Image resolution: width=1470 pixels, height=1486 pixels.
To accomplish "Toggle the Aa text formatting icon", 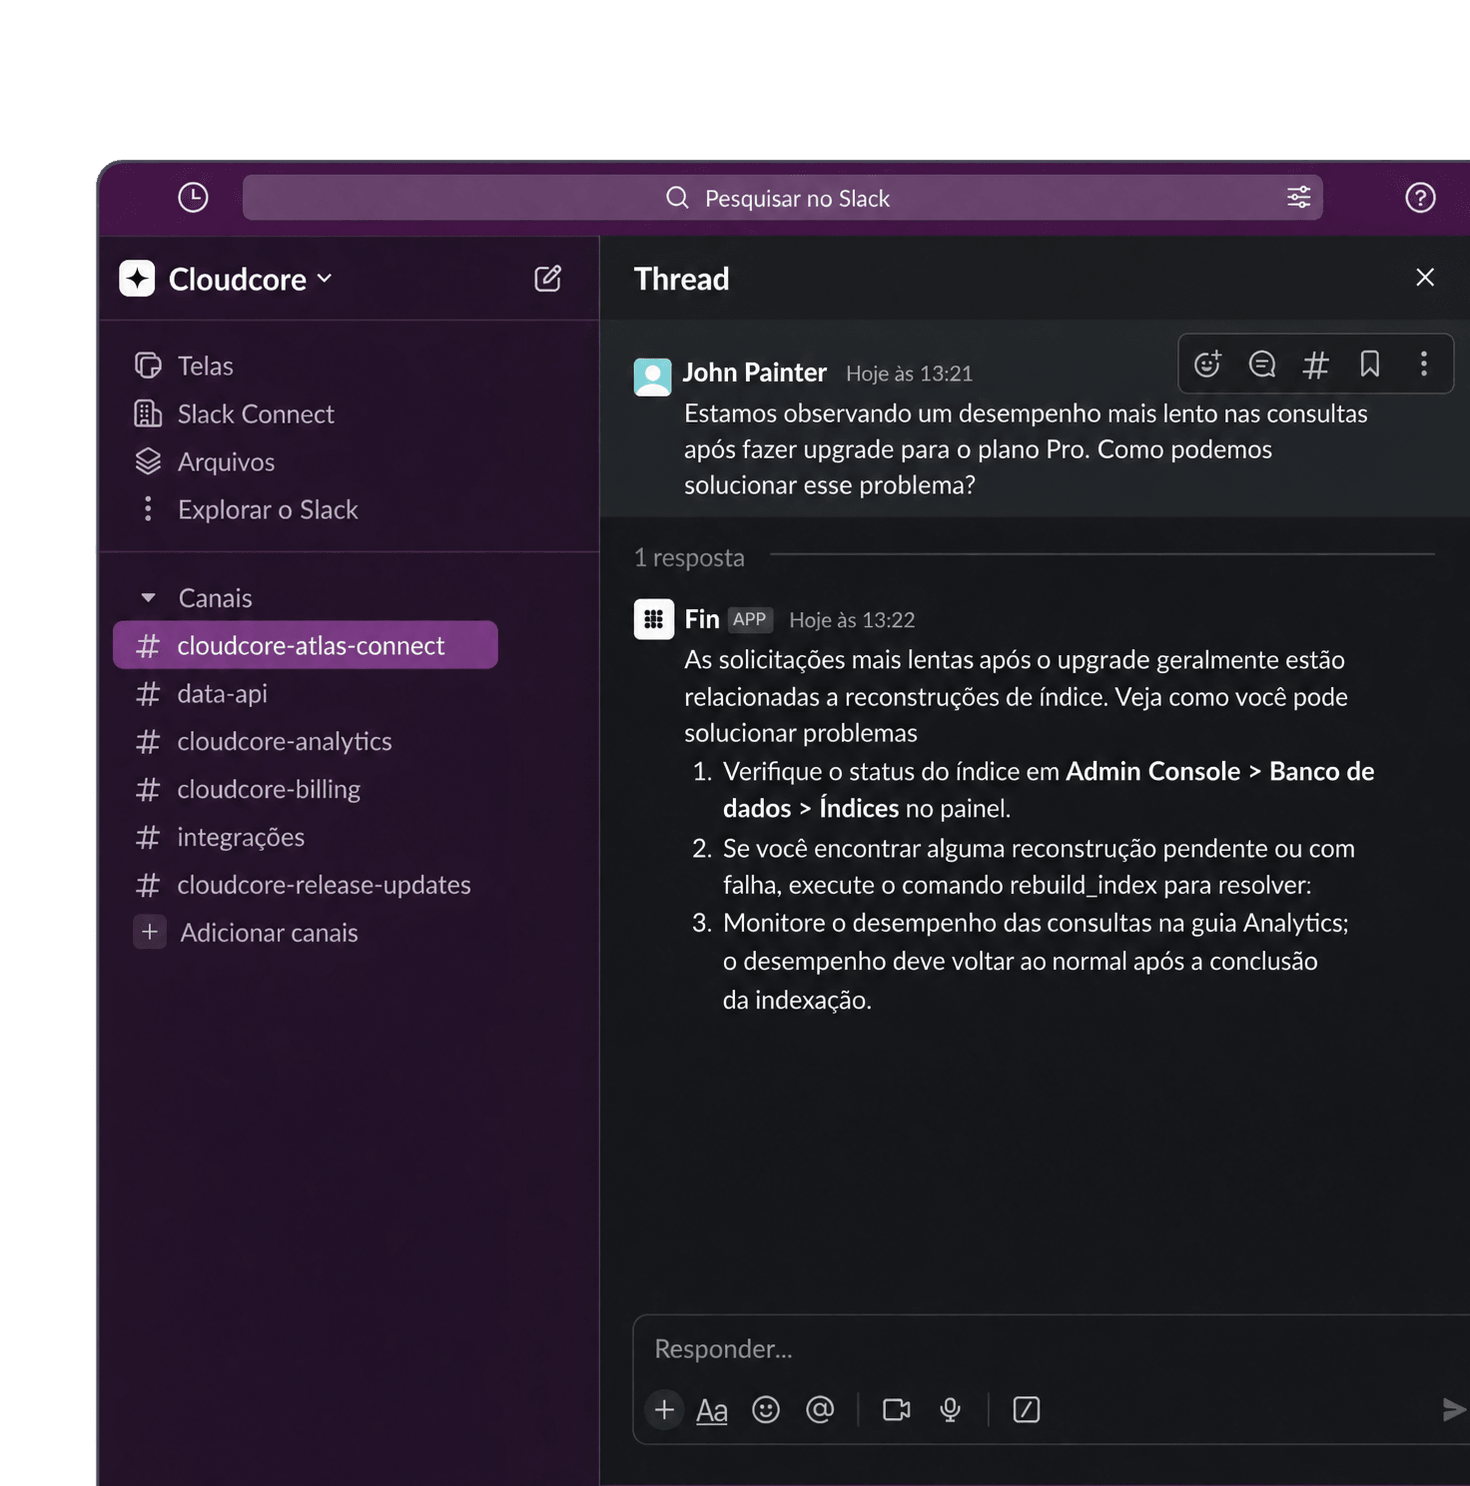I will tap(712, 1410).
